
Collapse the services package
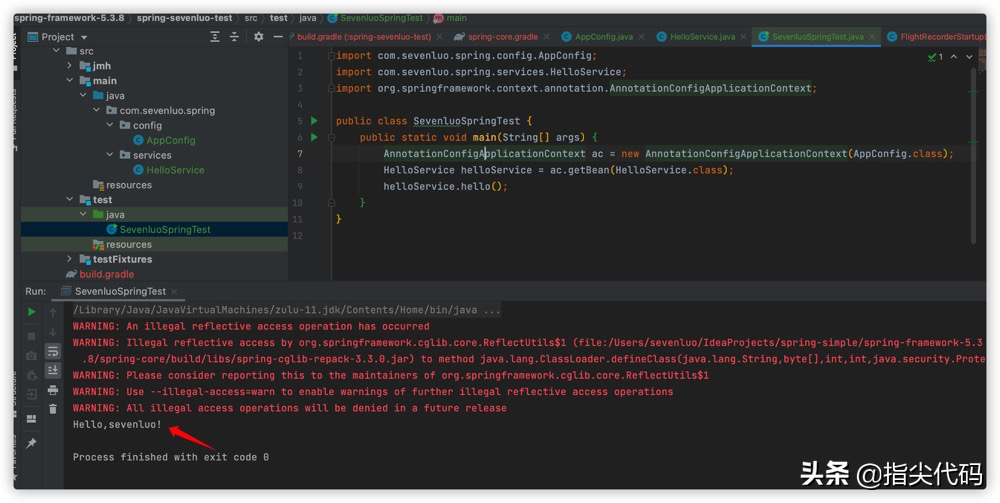[110, 155]
